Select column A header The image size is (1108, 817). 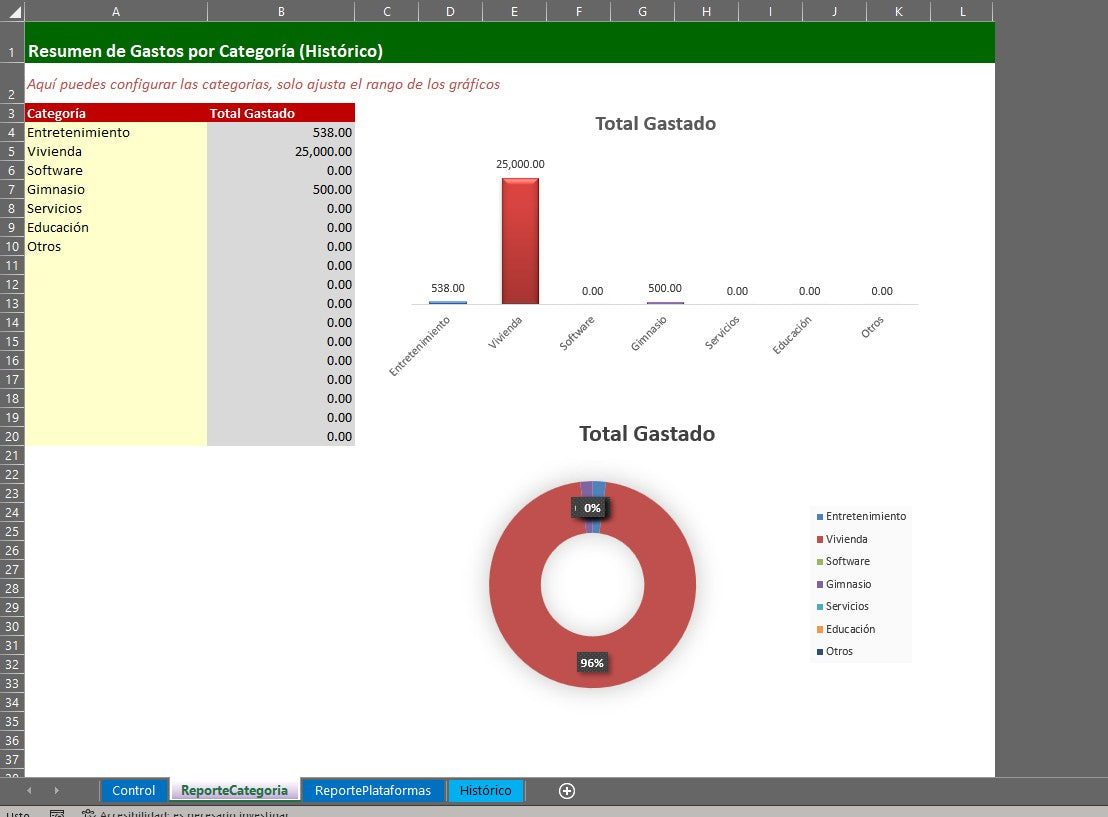coord(116,11)
